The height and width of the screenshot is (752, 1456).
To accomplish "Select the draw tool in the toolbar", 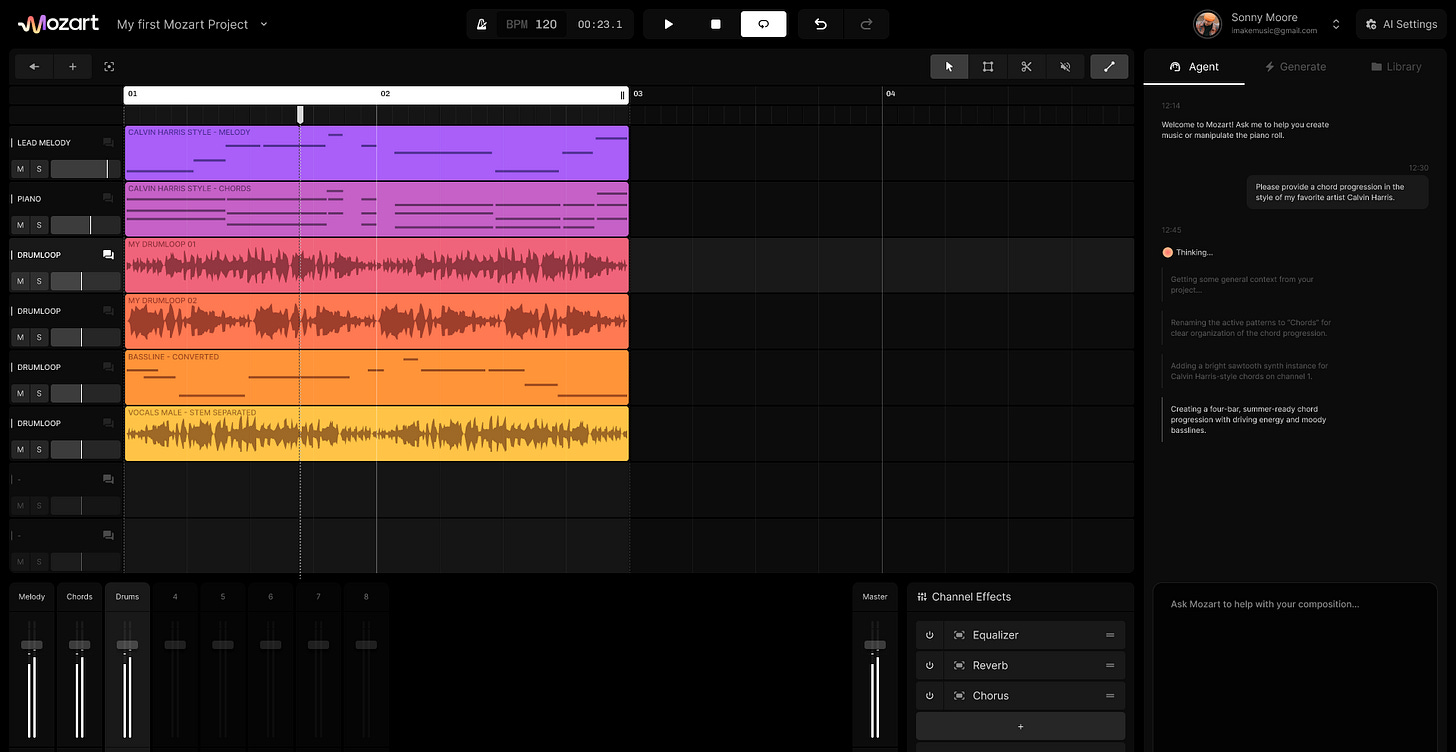I will 1109,66.
